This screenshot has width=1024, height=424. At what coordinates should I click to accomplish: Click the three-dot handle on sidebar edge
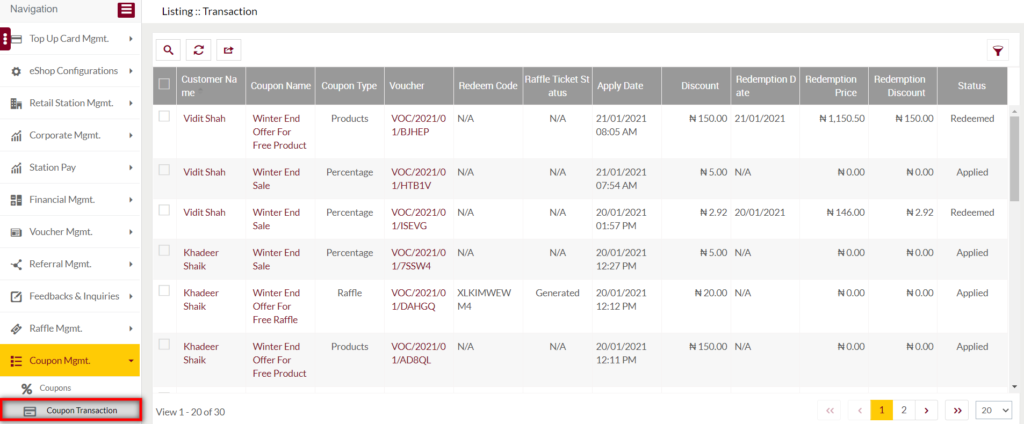tap(6, 39)
